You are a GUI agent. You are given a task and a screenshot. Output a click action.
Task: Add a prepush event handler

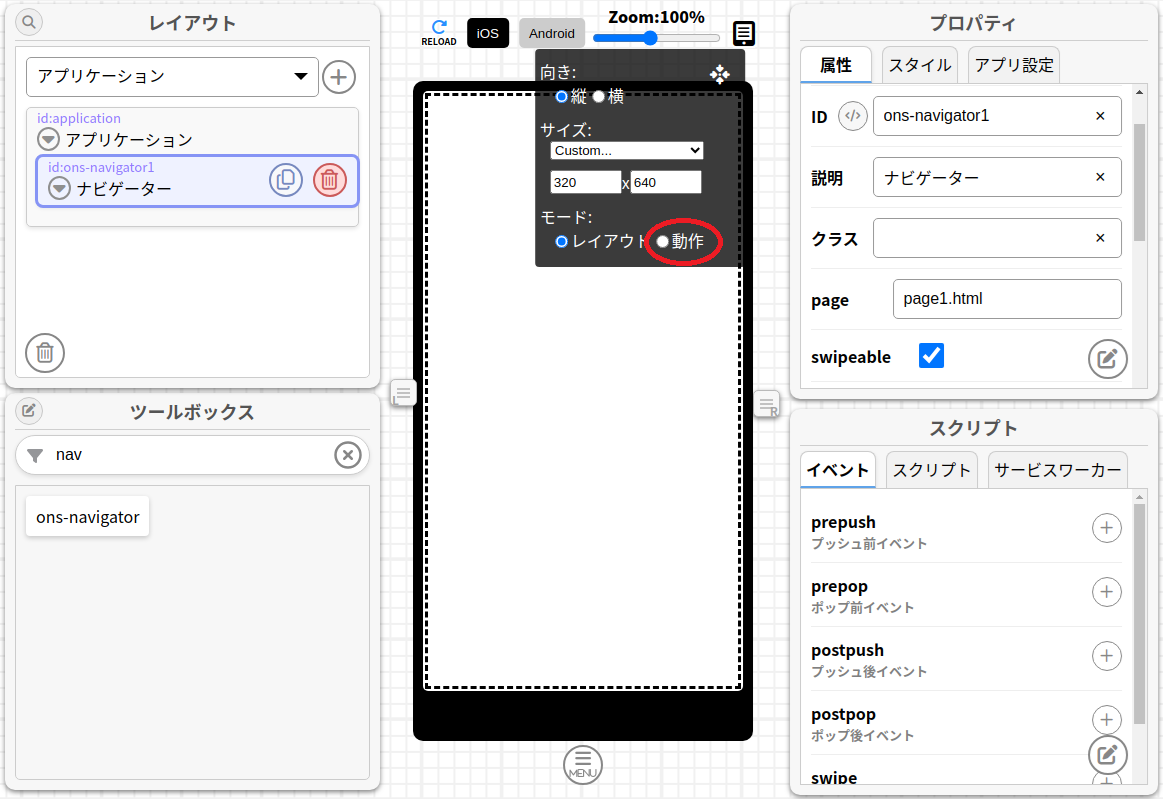click(x=1106, y=528)
